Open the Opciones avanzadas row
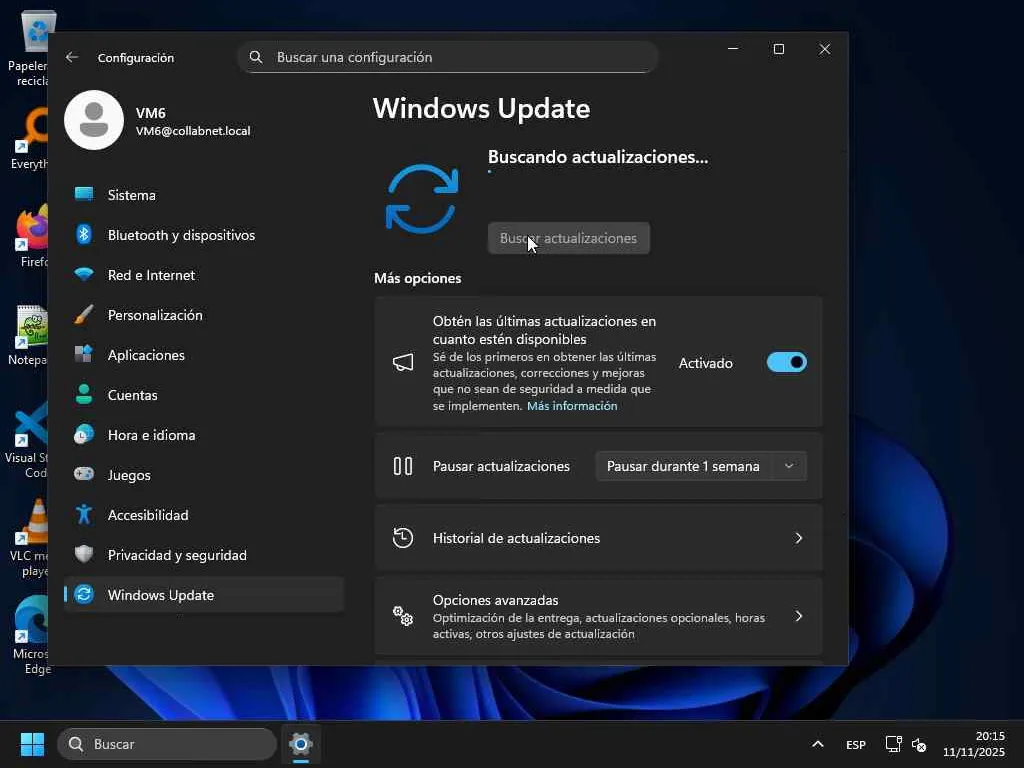This screenshot has height=768, width=1024. click(598, 616)
